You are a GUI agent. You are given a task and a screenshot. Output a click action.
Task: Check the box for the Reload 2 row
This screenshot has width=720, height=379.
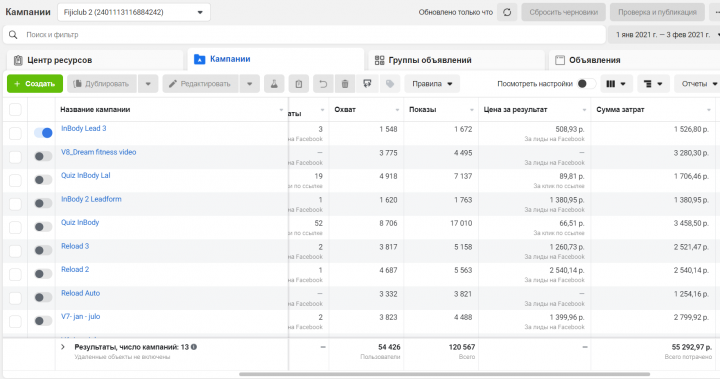coord(15,274)
